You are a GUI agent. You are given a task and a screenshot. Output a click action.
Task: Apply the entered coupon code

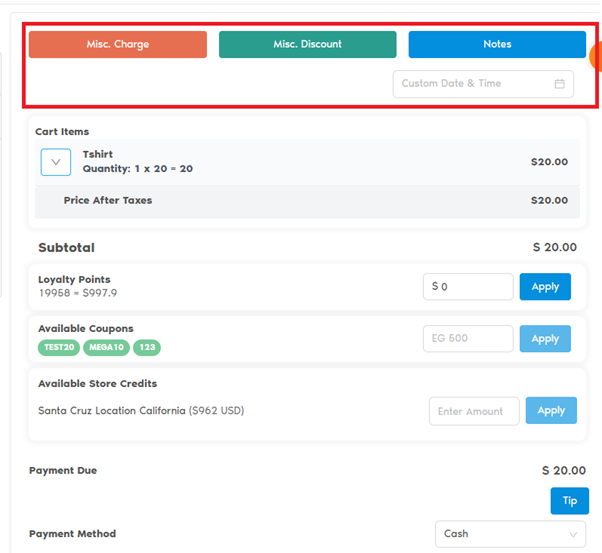tap(545, 339)
